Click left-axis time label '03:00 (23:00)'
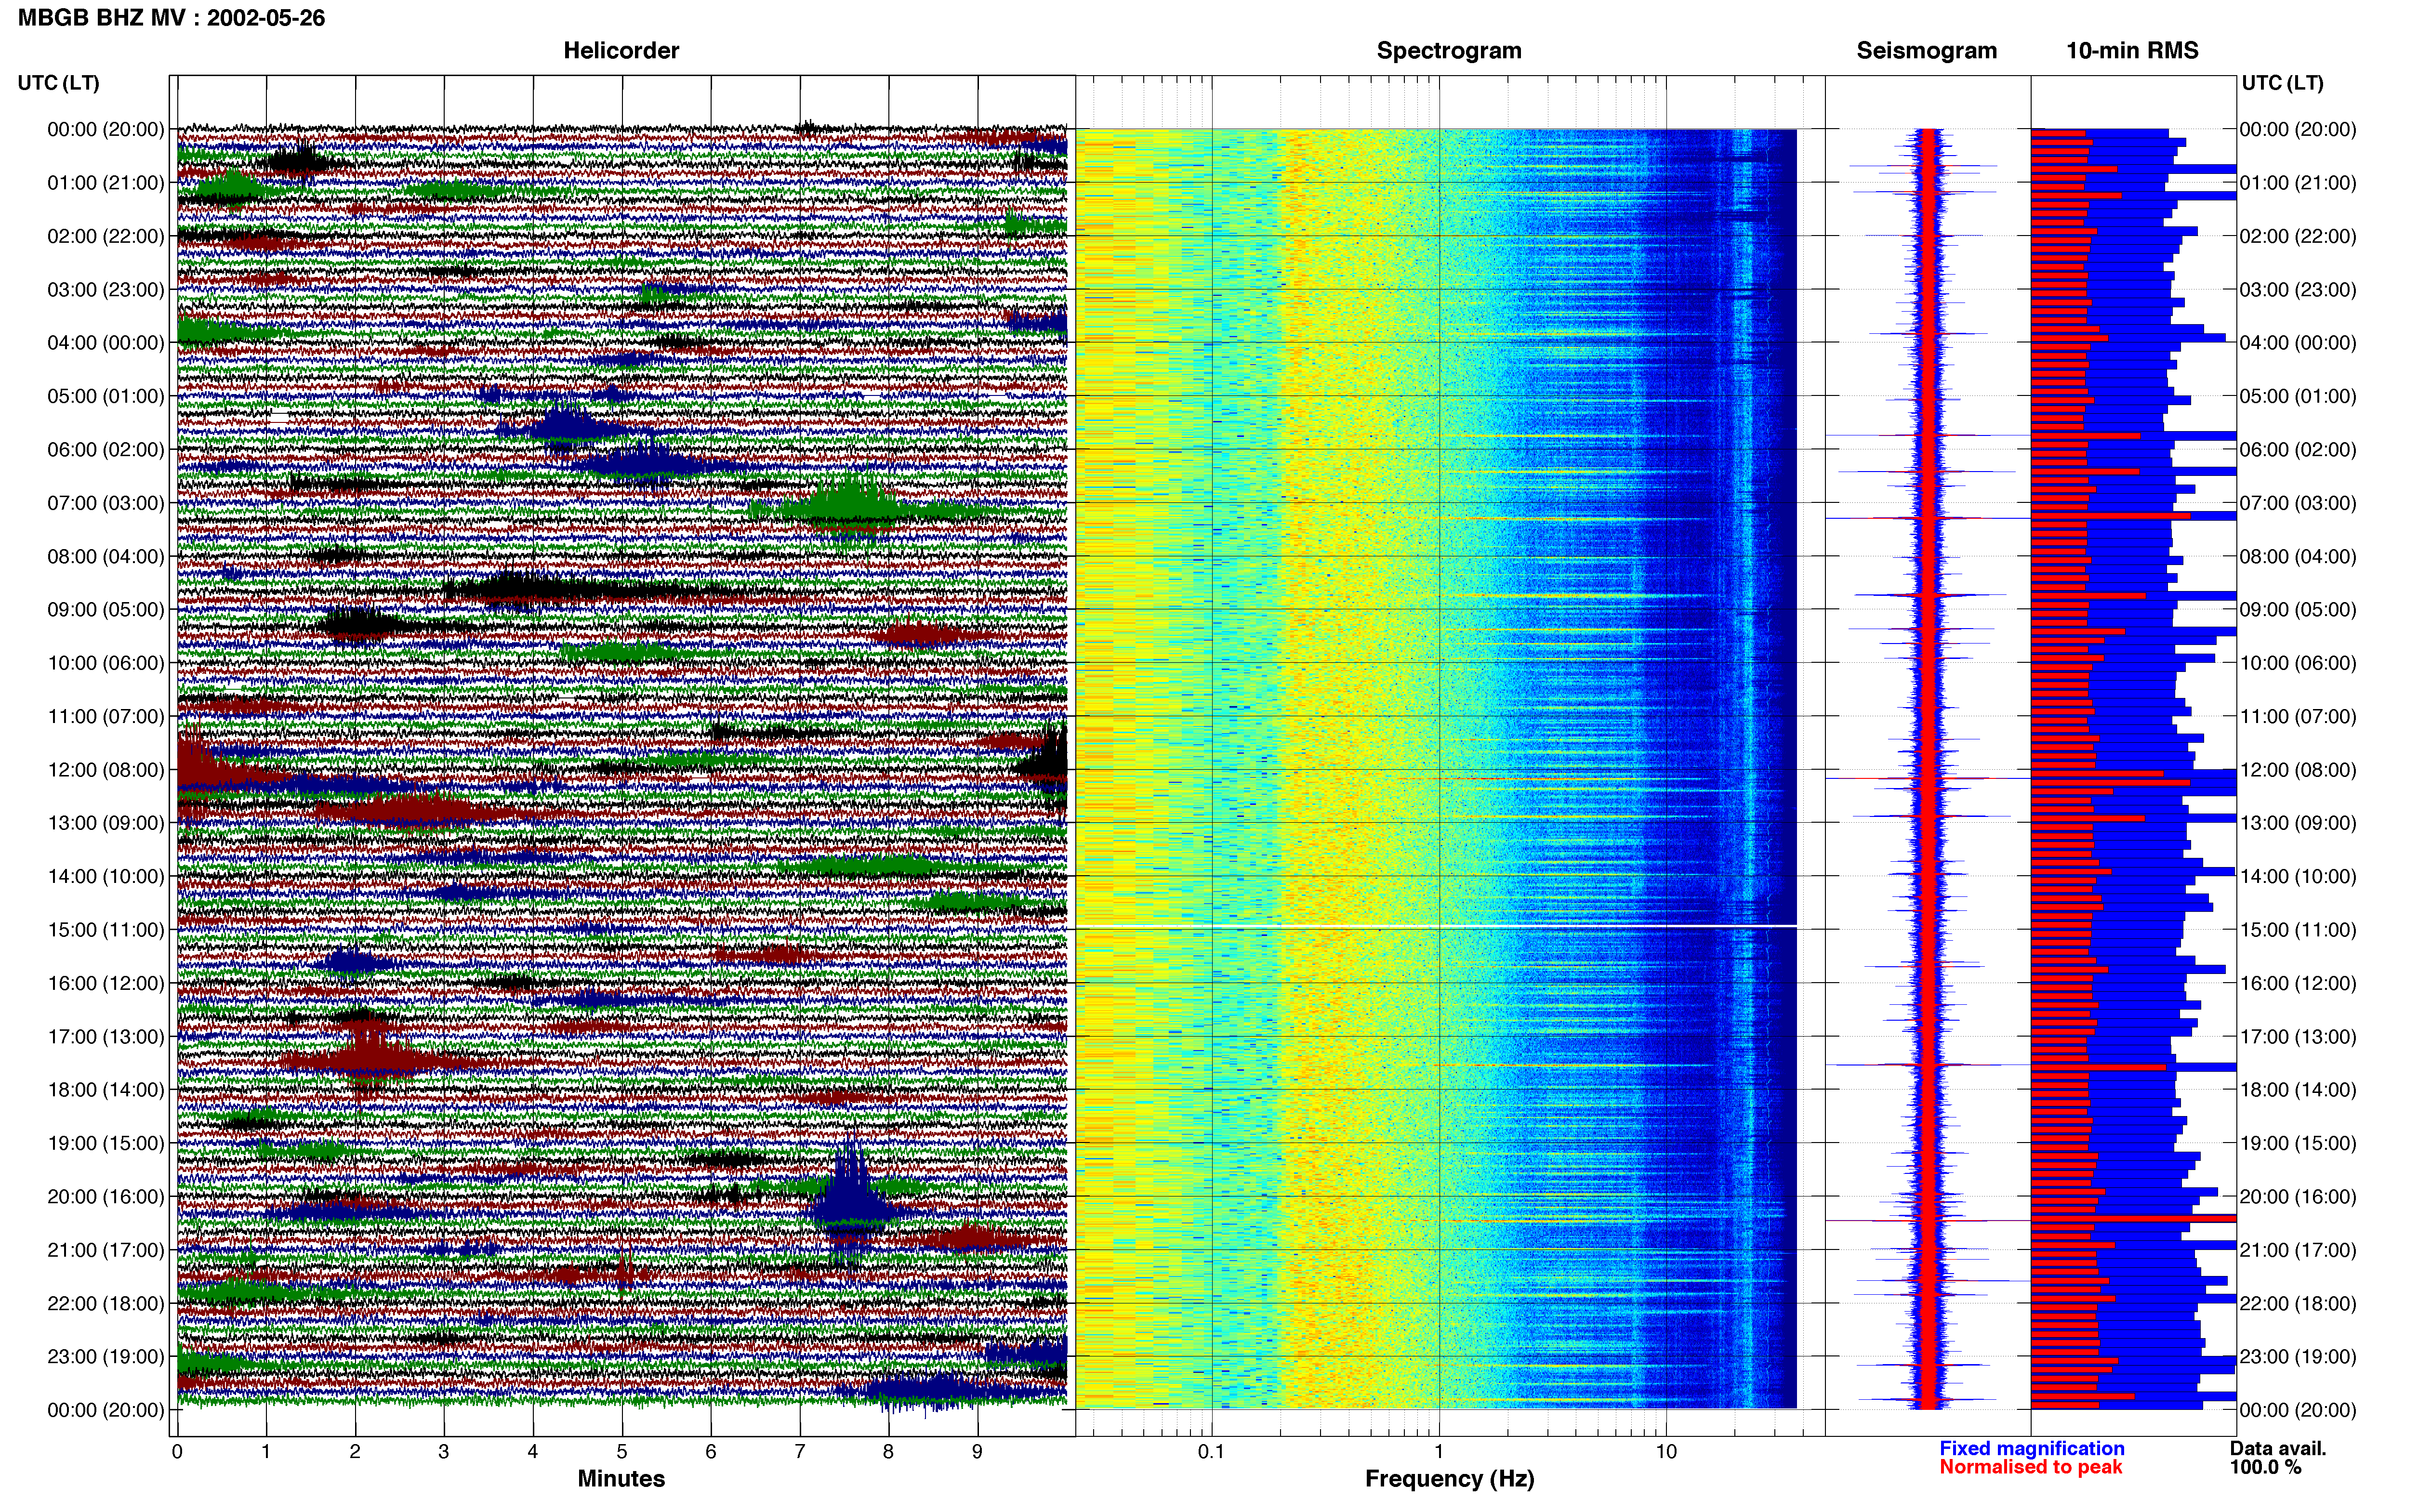This screenshot has height=1512, width=2418. pos(106,290)
